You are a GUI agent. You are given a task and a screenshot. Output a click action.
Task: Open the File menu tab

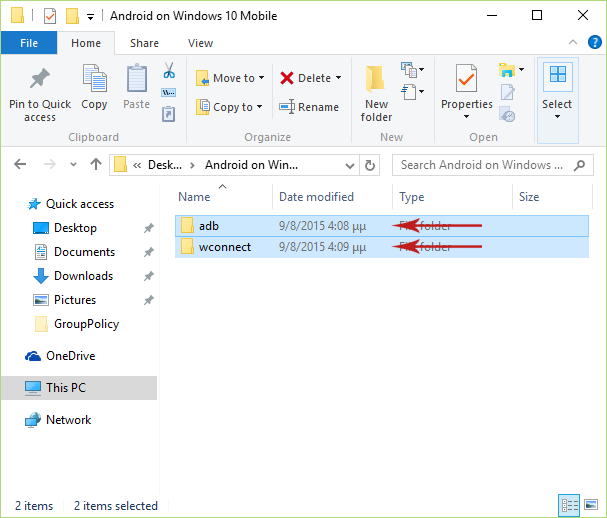click(x=29, y=43)
